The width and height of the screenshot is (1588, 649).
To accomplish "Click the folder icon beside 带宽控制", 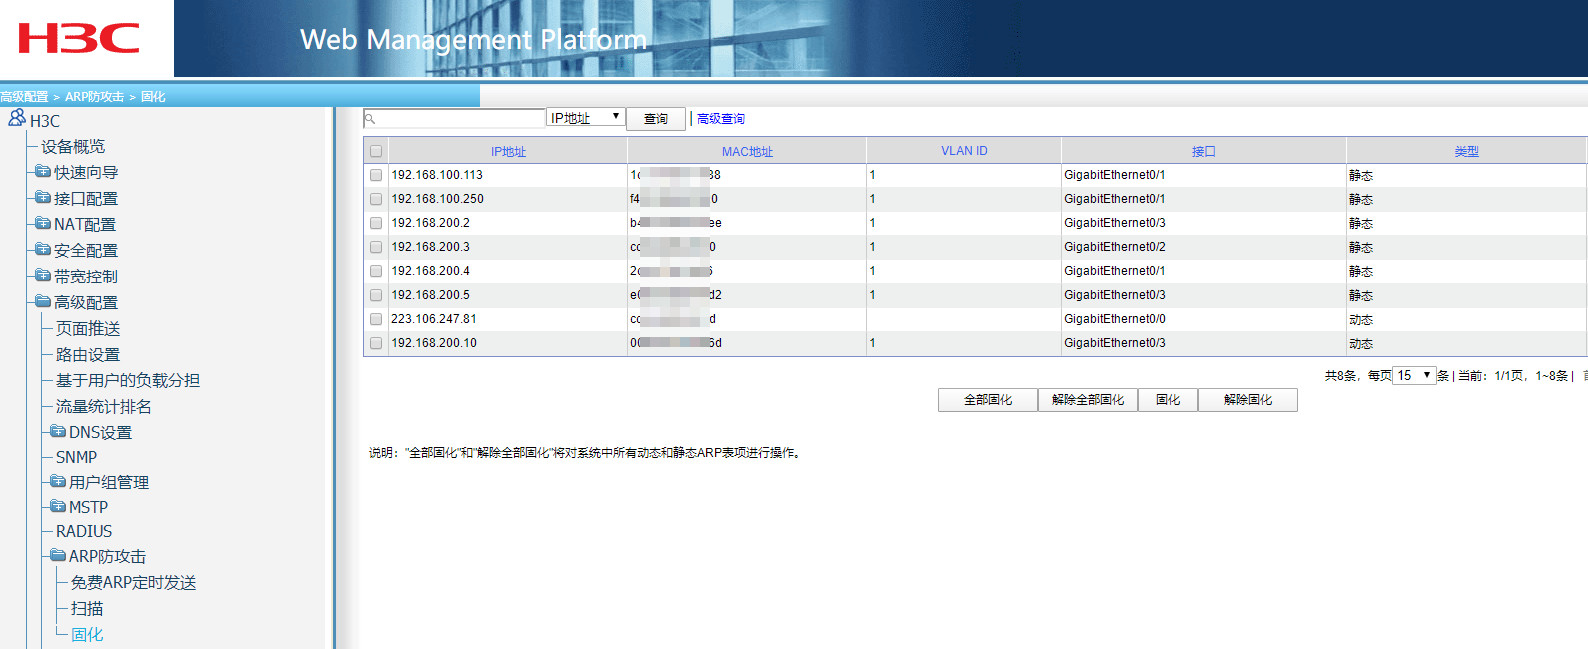I will (x=43, y=275).
